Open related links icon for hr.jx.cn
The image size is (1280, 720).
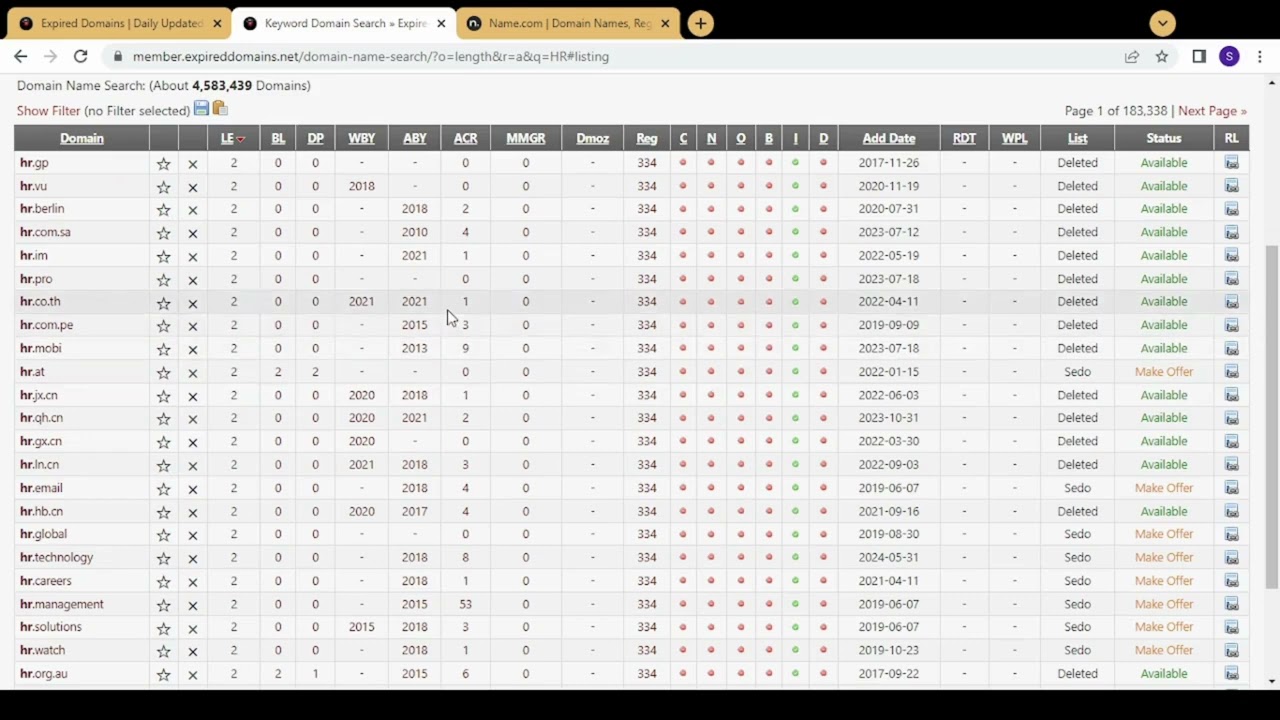click(1231, 395)
